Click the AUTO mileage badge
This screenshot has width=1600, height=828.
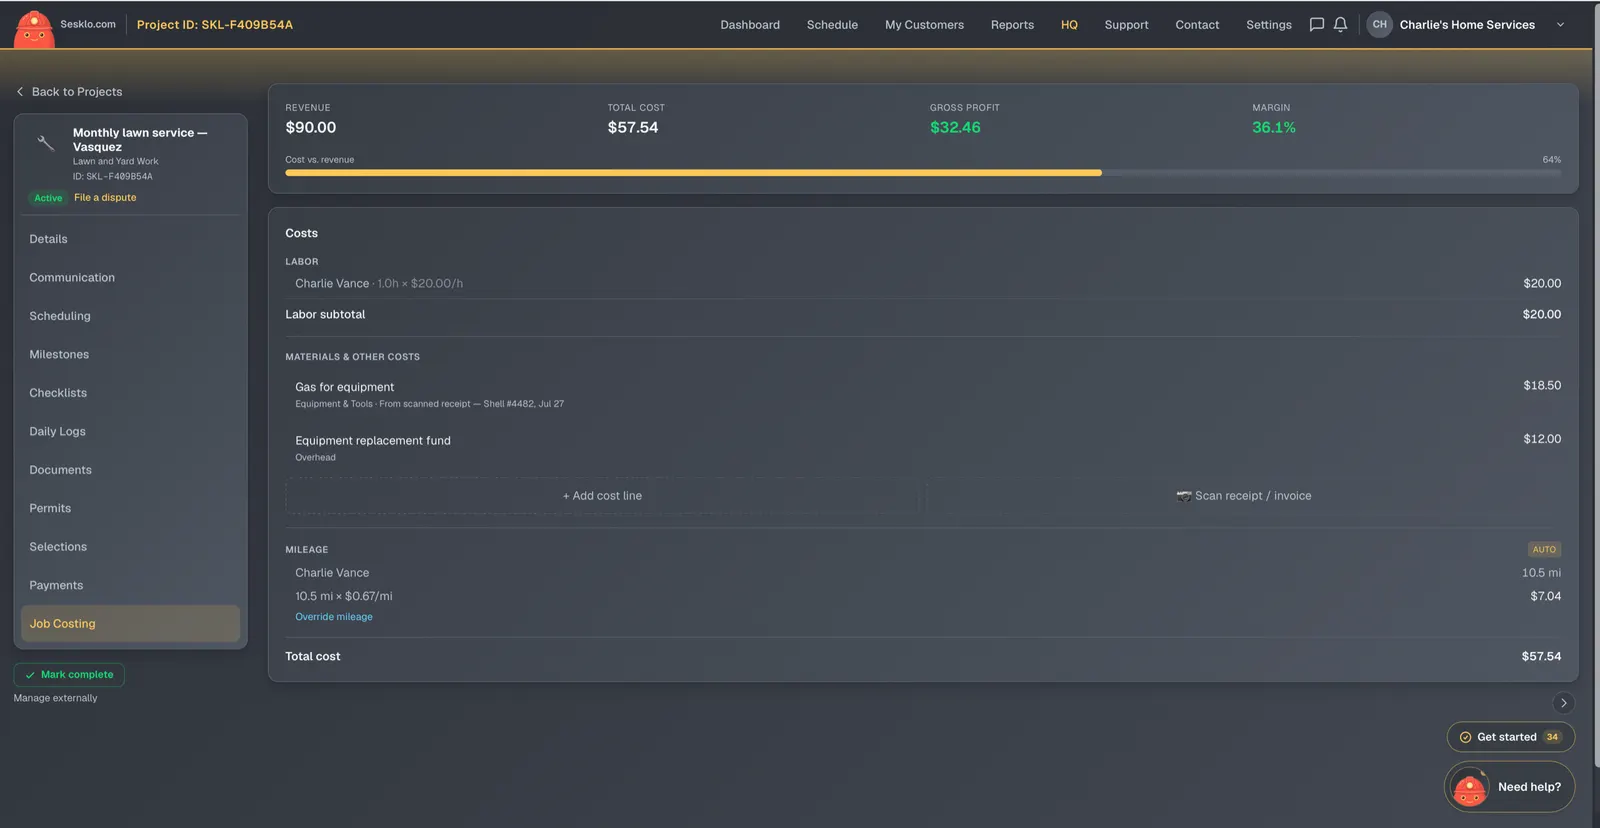1544,550
